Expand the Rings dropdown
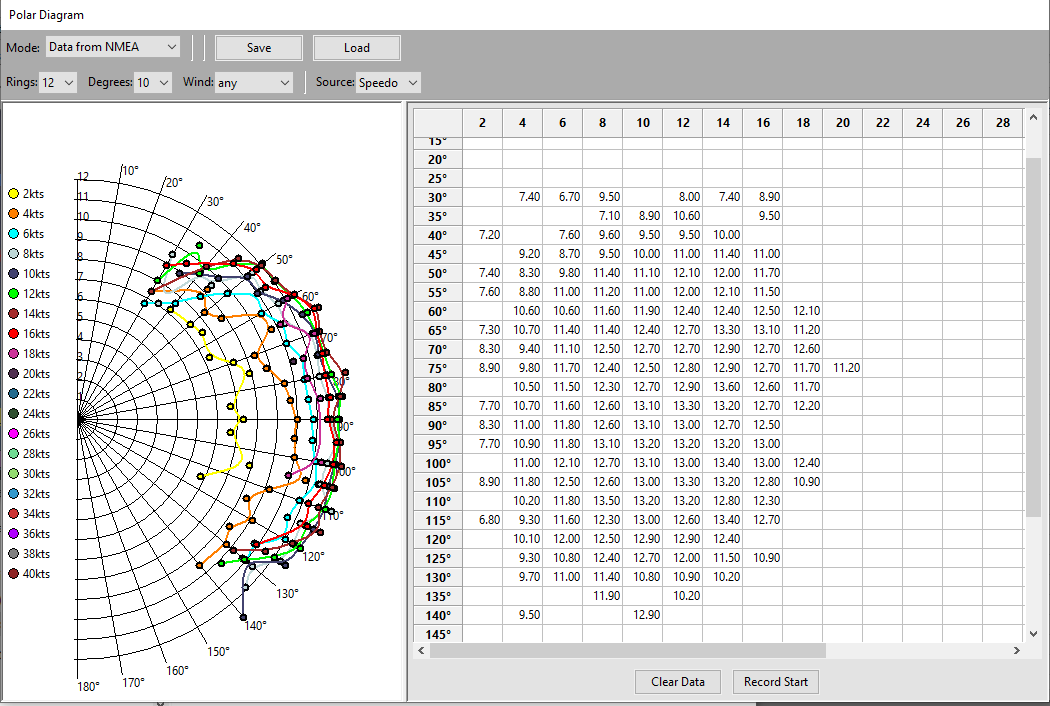The image size is (1050, 706). (x=58, y=83)
